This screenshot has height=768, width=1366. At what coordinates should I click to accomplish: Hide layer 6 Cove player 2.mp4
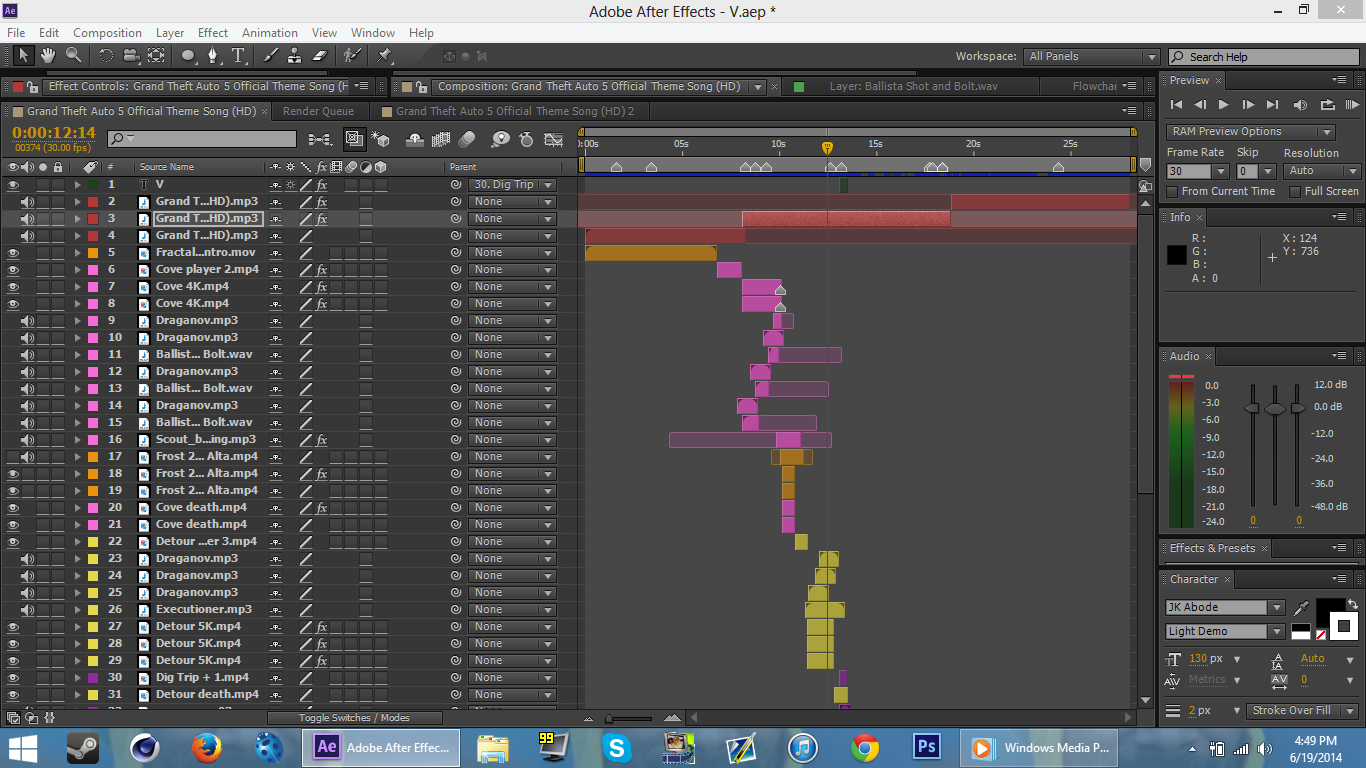coord(13,270)
